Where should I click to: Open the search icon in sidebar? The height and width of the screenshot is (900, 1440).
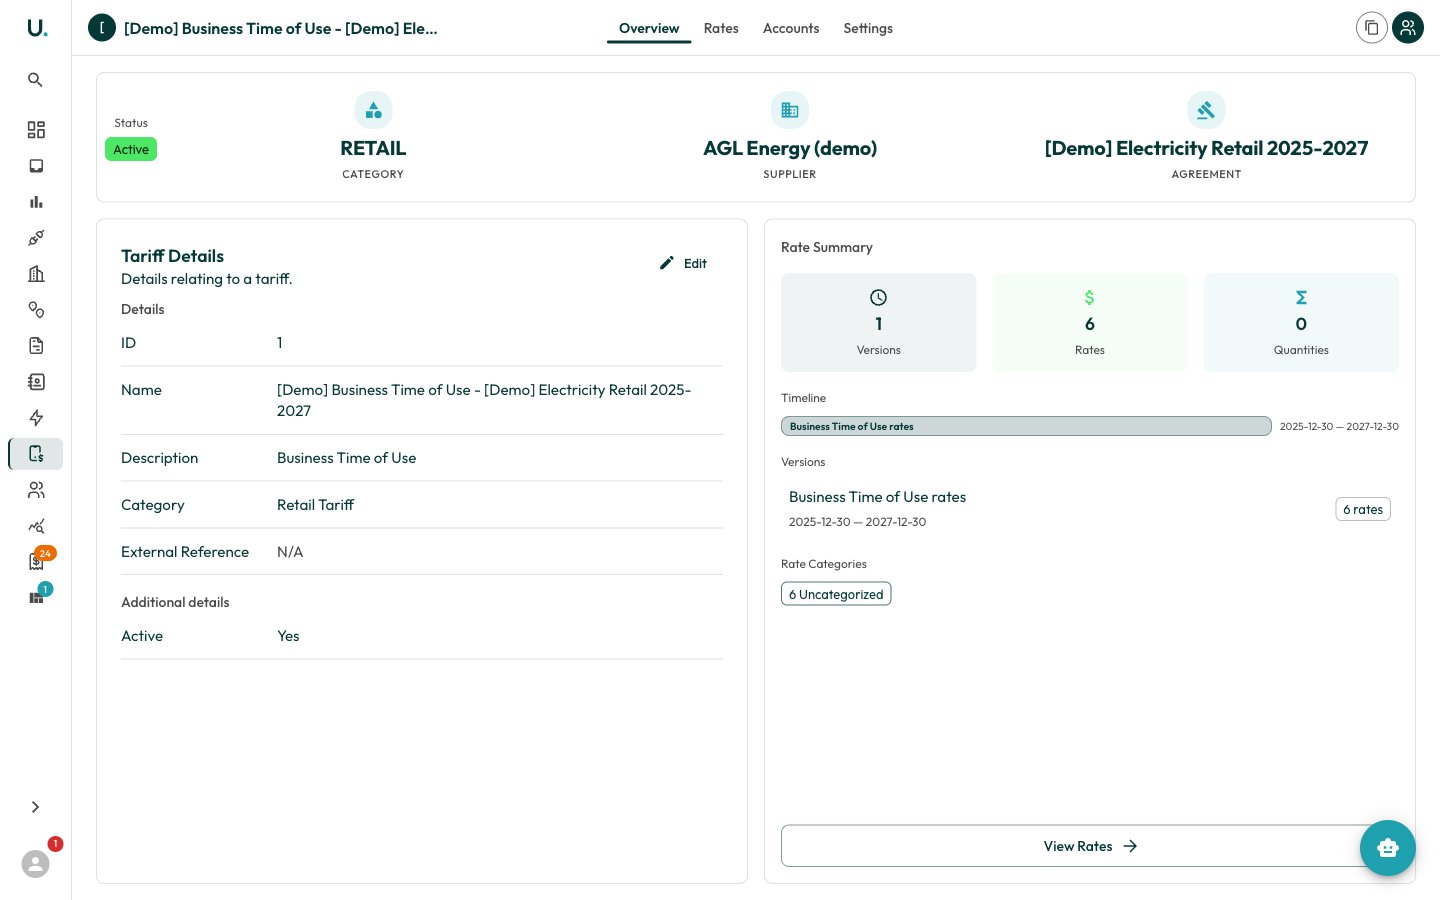click(x=35, y=80)
